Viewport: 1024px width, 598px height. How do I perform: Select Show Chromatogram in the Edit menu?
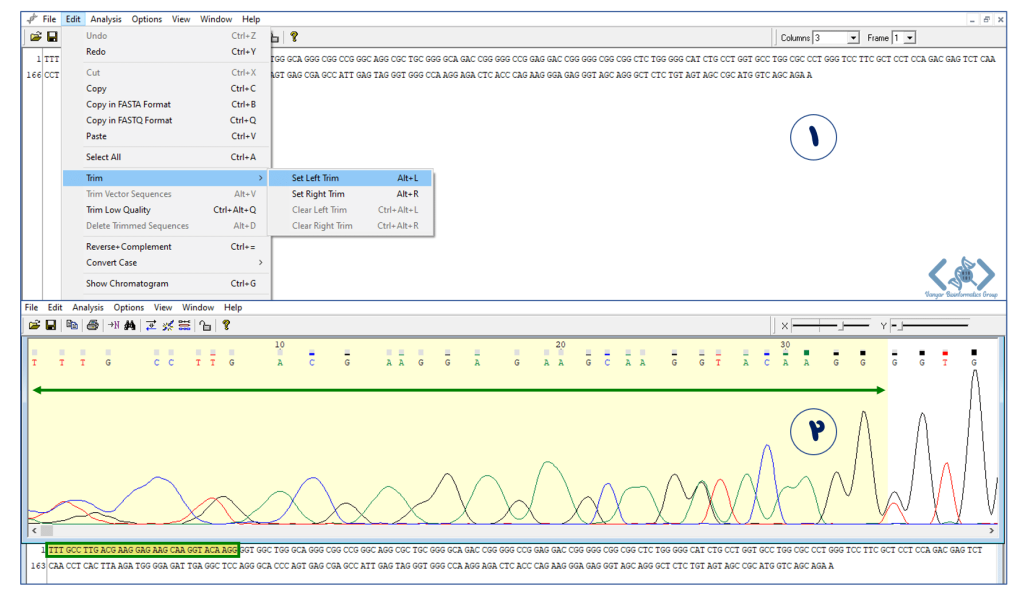point(166,284)
